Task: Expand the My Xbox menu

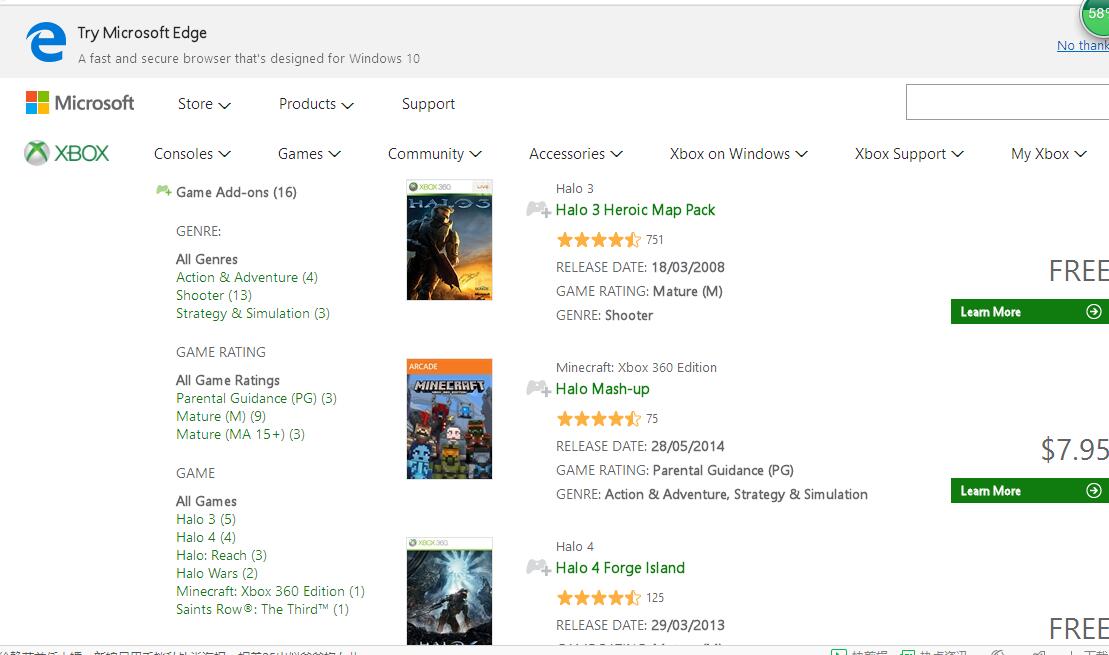Action: (x=1048, y=153)
